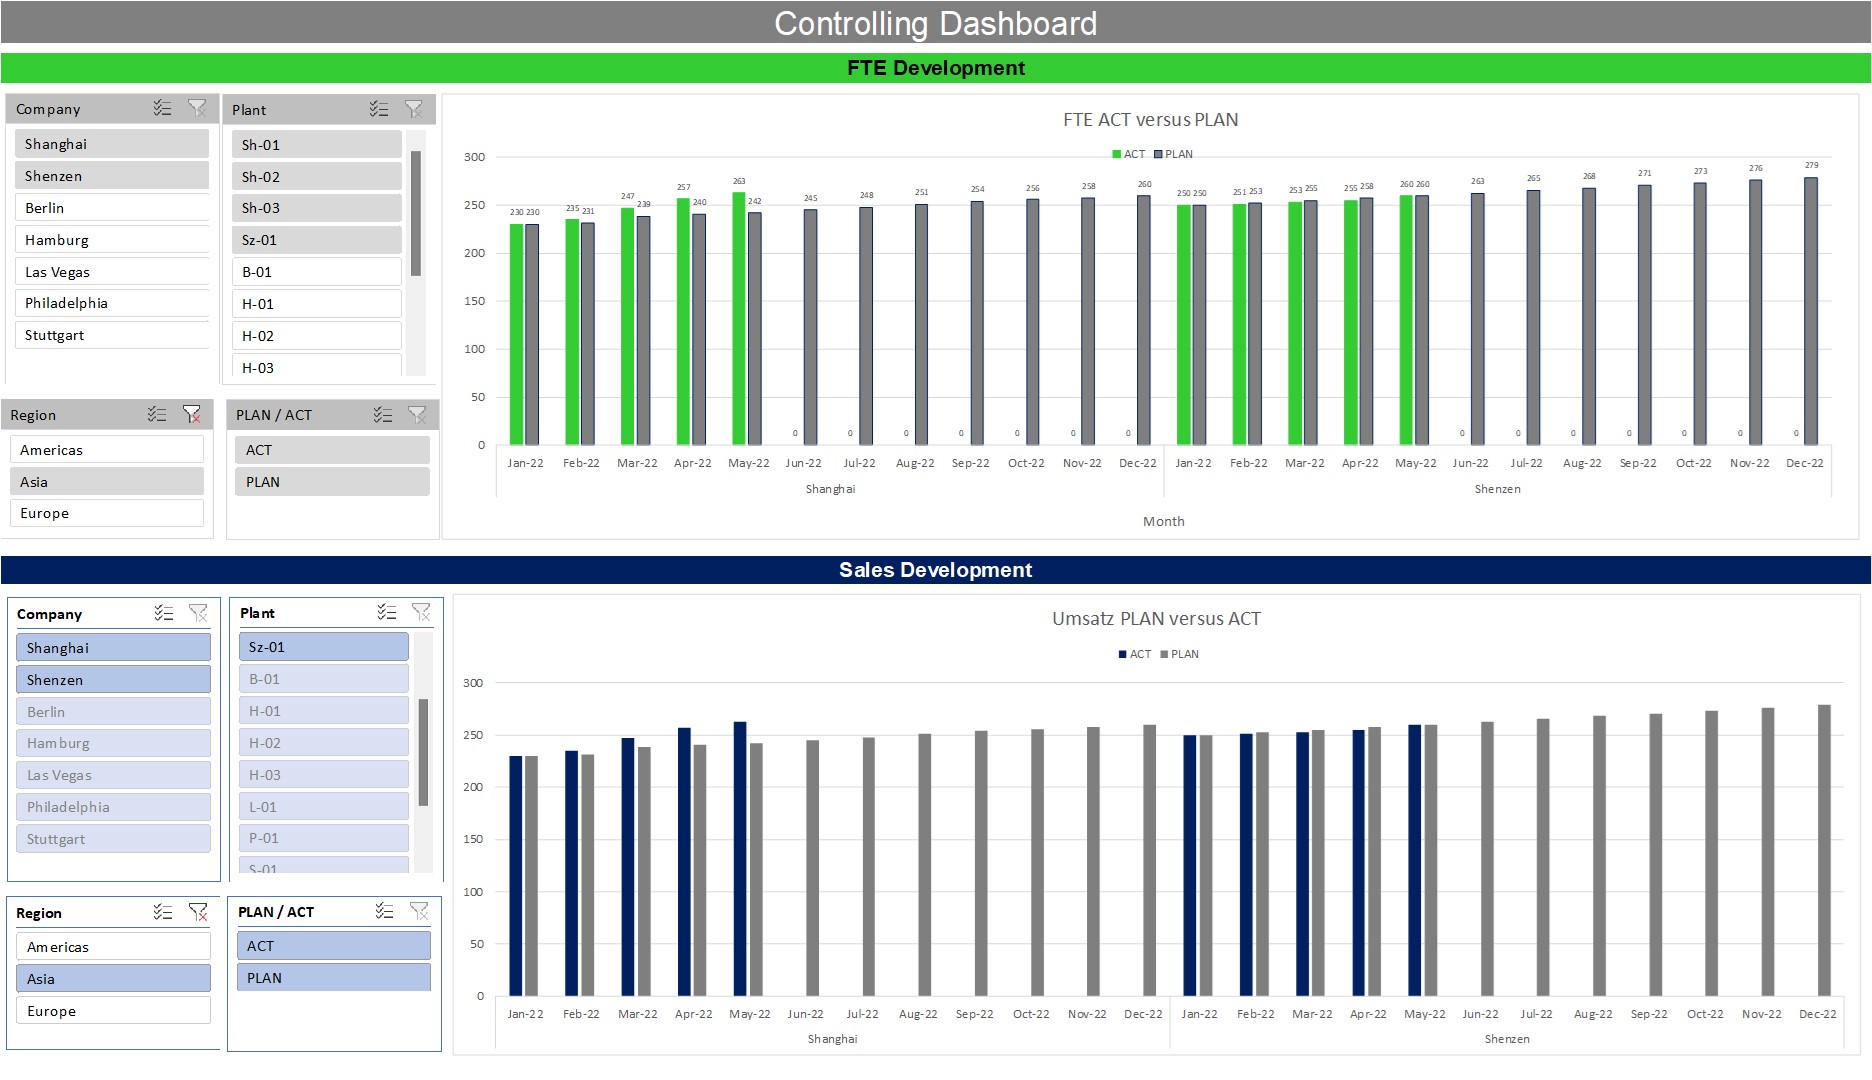This screenshot has width=1872, height=1080.
Task: Select Shenzen in Sales Company slicer
Action: pyautogui.click(x=113, y=680)
